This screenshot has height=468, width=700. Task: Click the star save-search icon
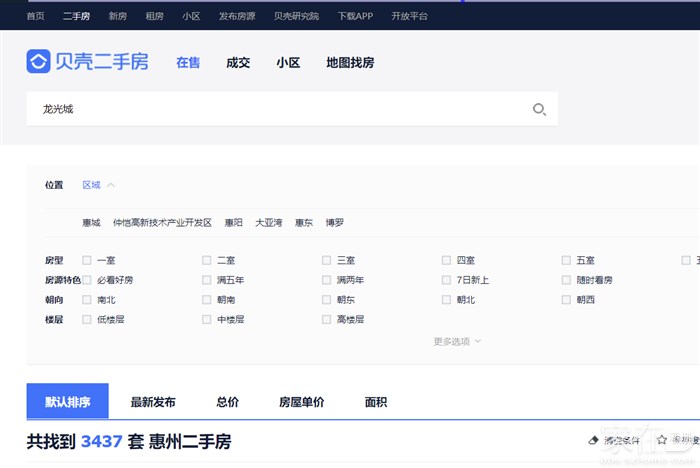[x=661, y=440]
